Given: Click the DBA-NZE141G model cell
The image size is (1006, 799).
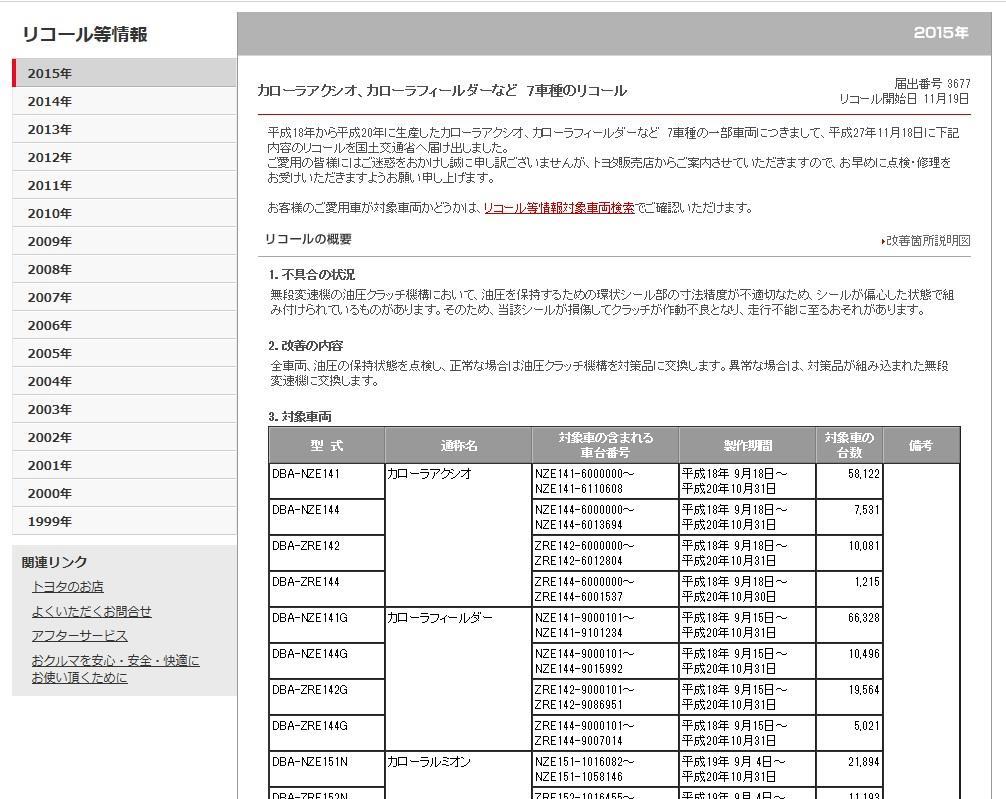Looking at the screenshot, I should 327,625.
